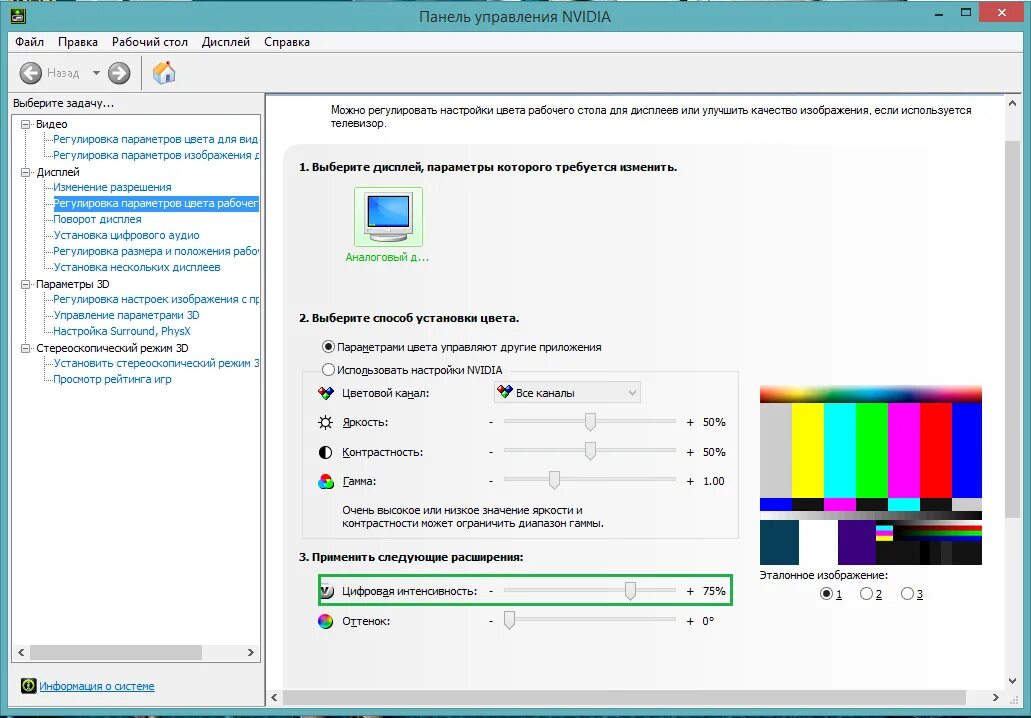This screenshot has width=1031, height=718.
Task: Click the NVIDIA logo in the title bar
Action: (18, 14)
